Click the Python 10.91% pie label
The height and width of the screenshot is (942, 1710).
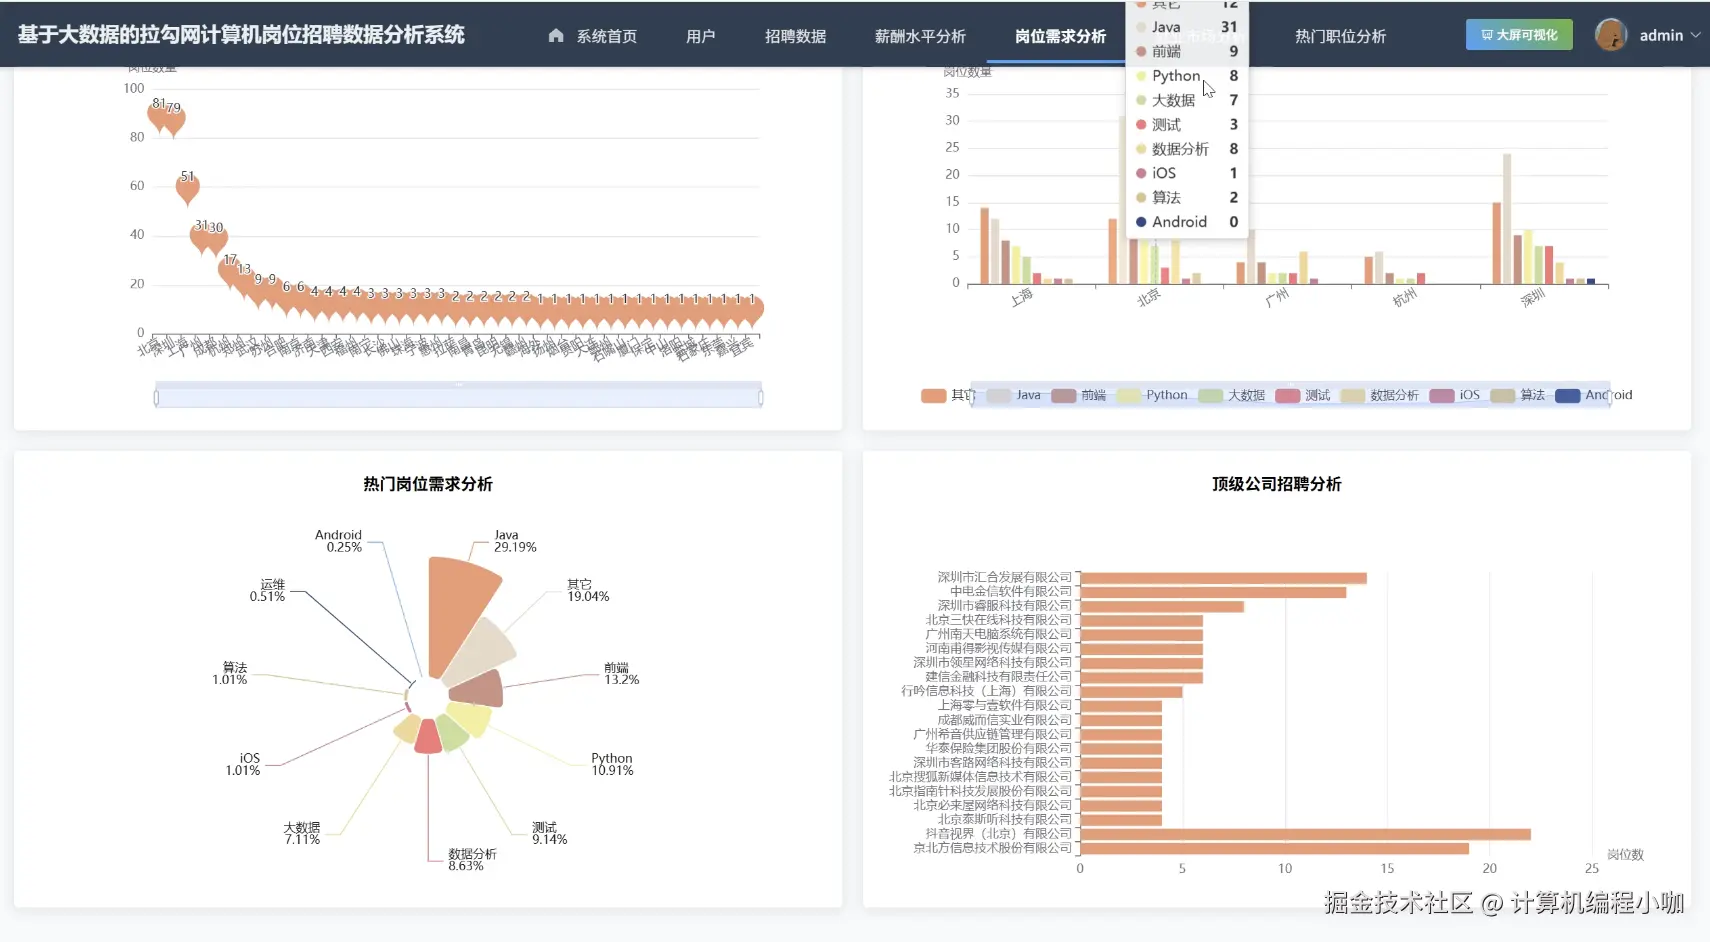[612, 764]
